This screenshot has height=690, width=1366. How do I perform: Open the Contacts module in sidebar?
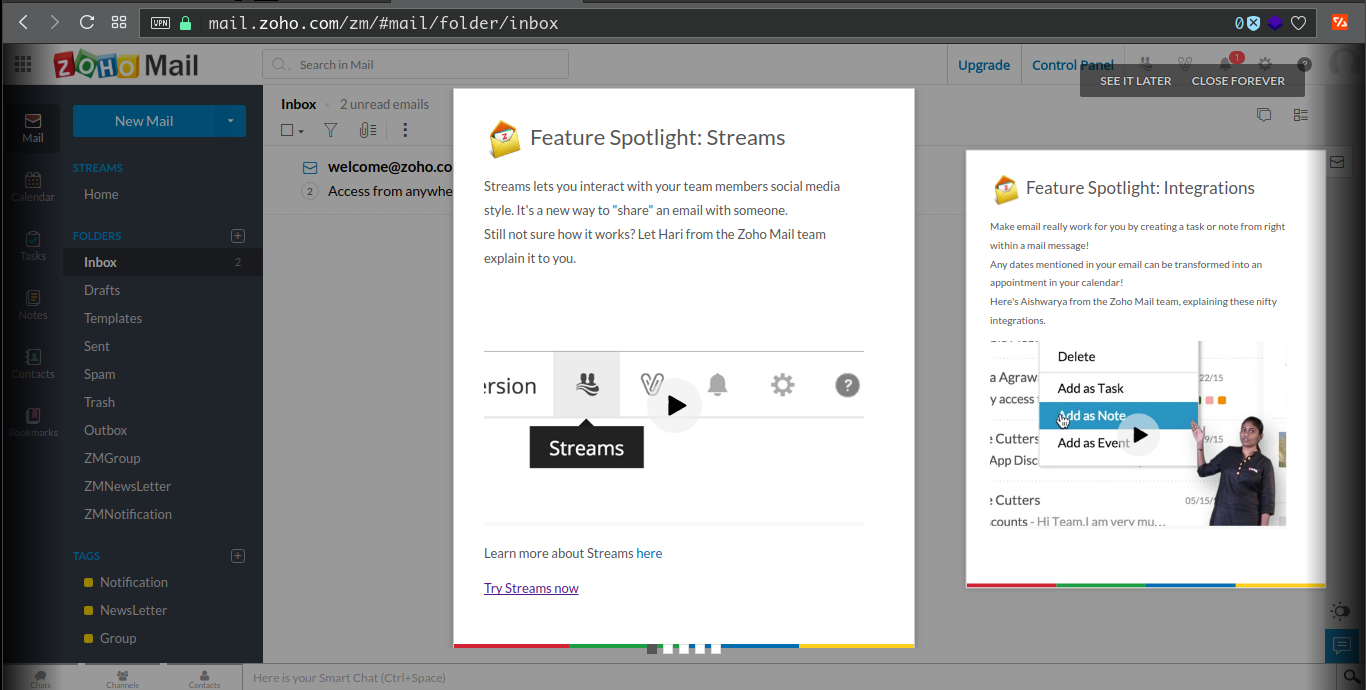(x=33, y=364)
